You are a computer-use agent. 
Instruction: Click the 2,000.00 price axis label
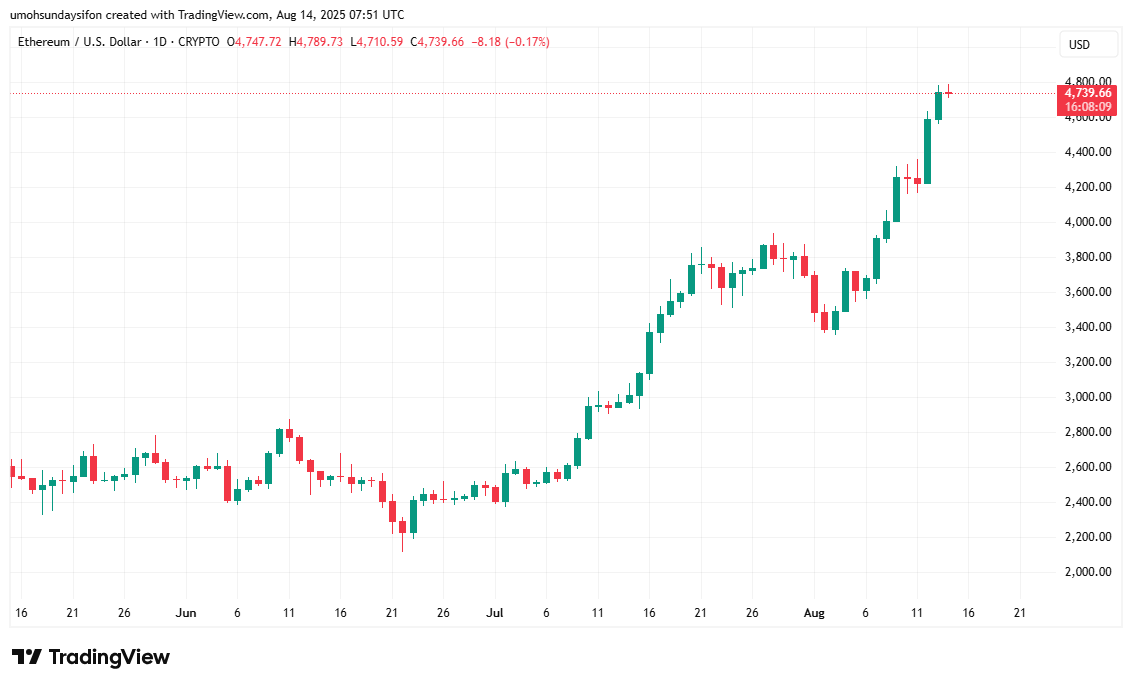pyautogui.click(x=1087, y=572)
